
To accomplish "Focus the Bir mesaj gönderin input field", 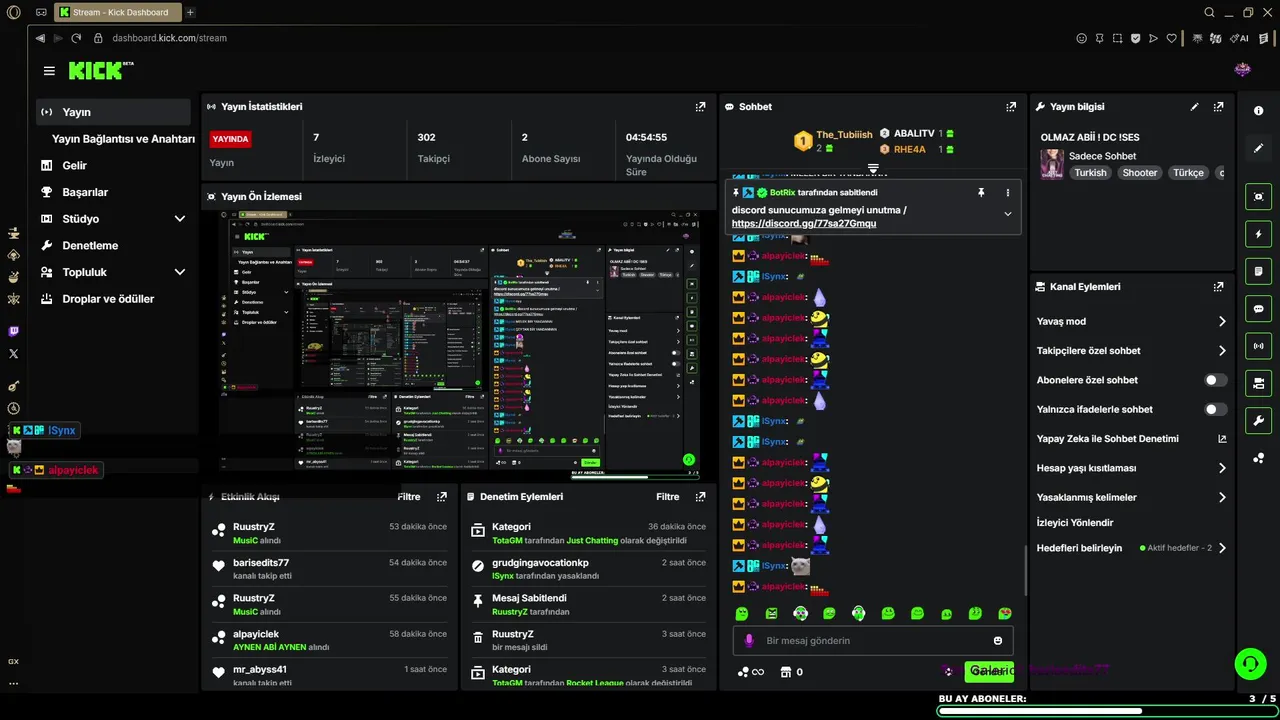I will (x=872, y=641).
